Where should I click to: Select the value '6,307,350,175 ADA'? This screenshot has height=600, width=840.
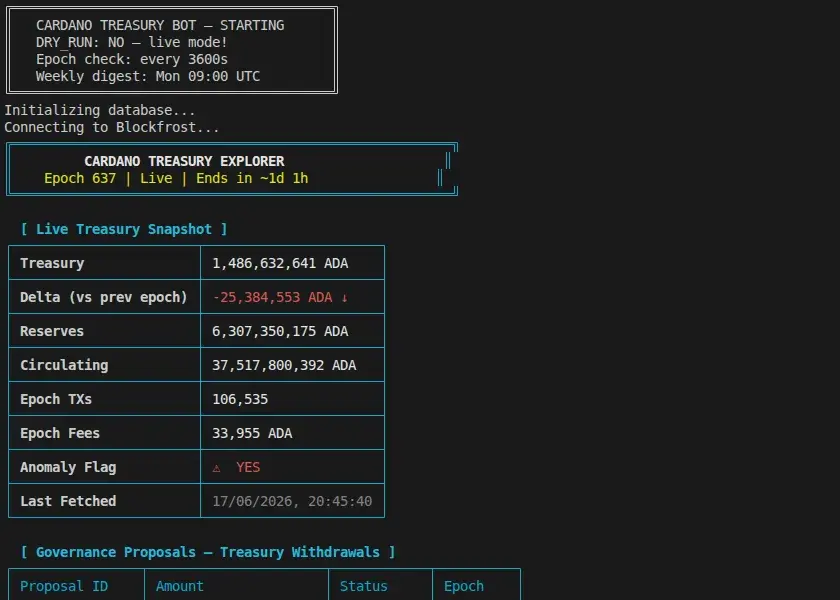tap(280, 331)
